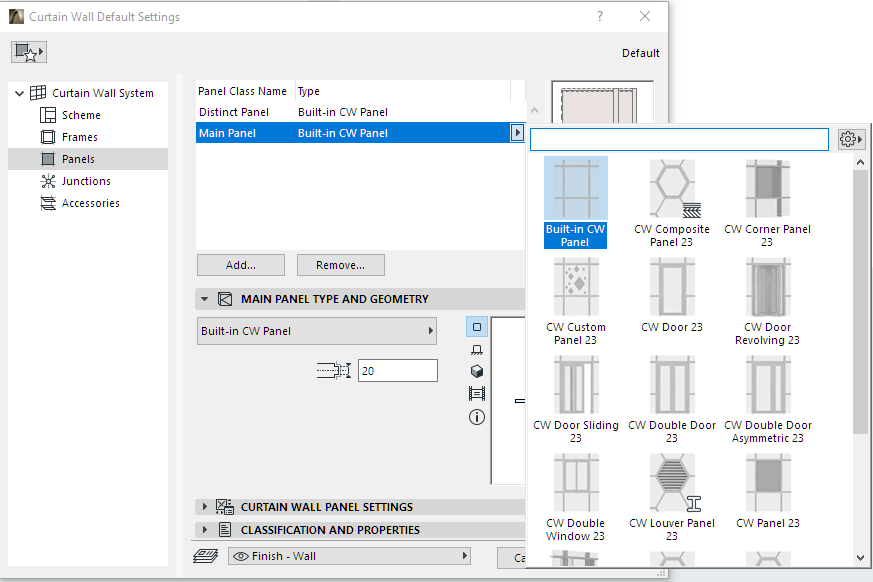Collapse the Main Panel Type and Geometry section

(x=205, y=299)
